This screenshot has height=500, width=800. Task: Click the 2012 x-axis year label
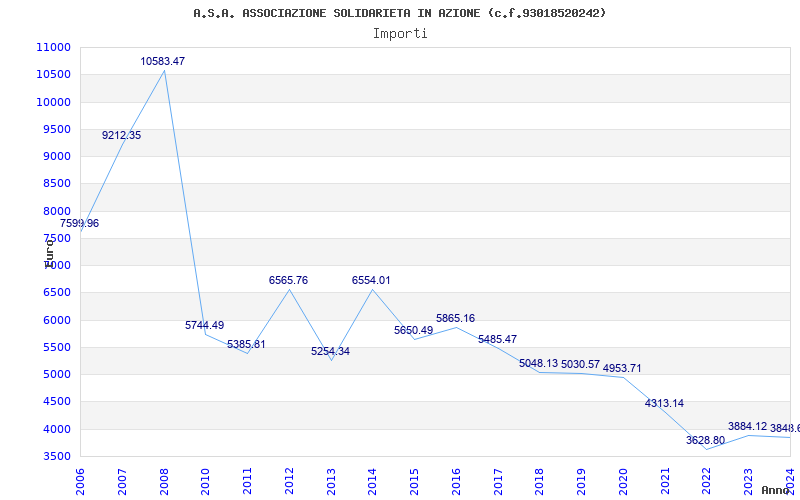[289, 482]
